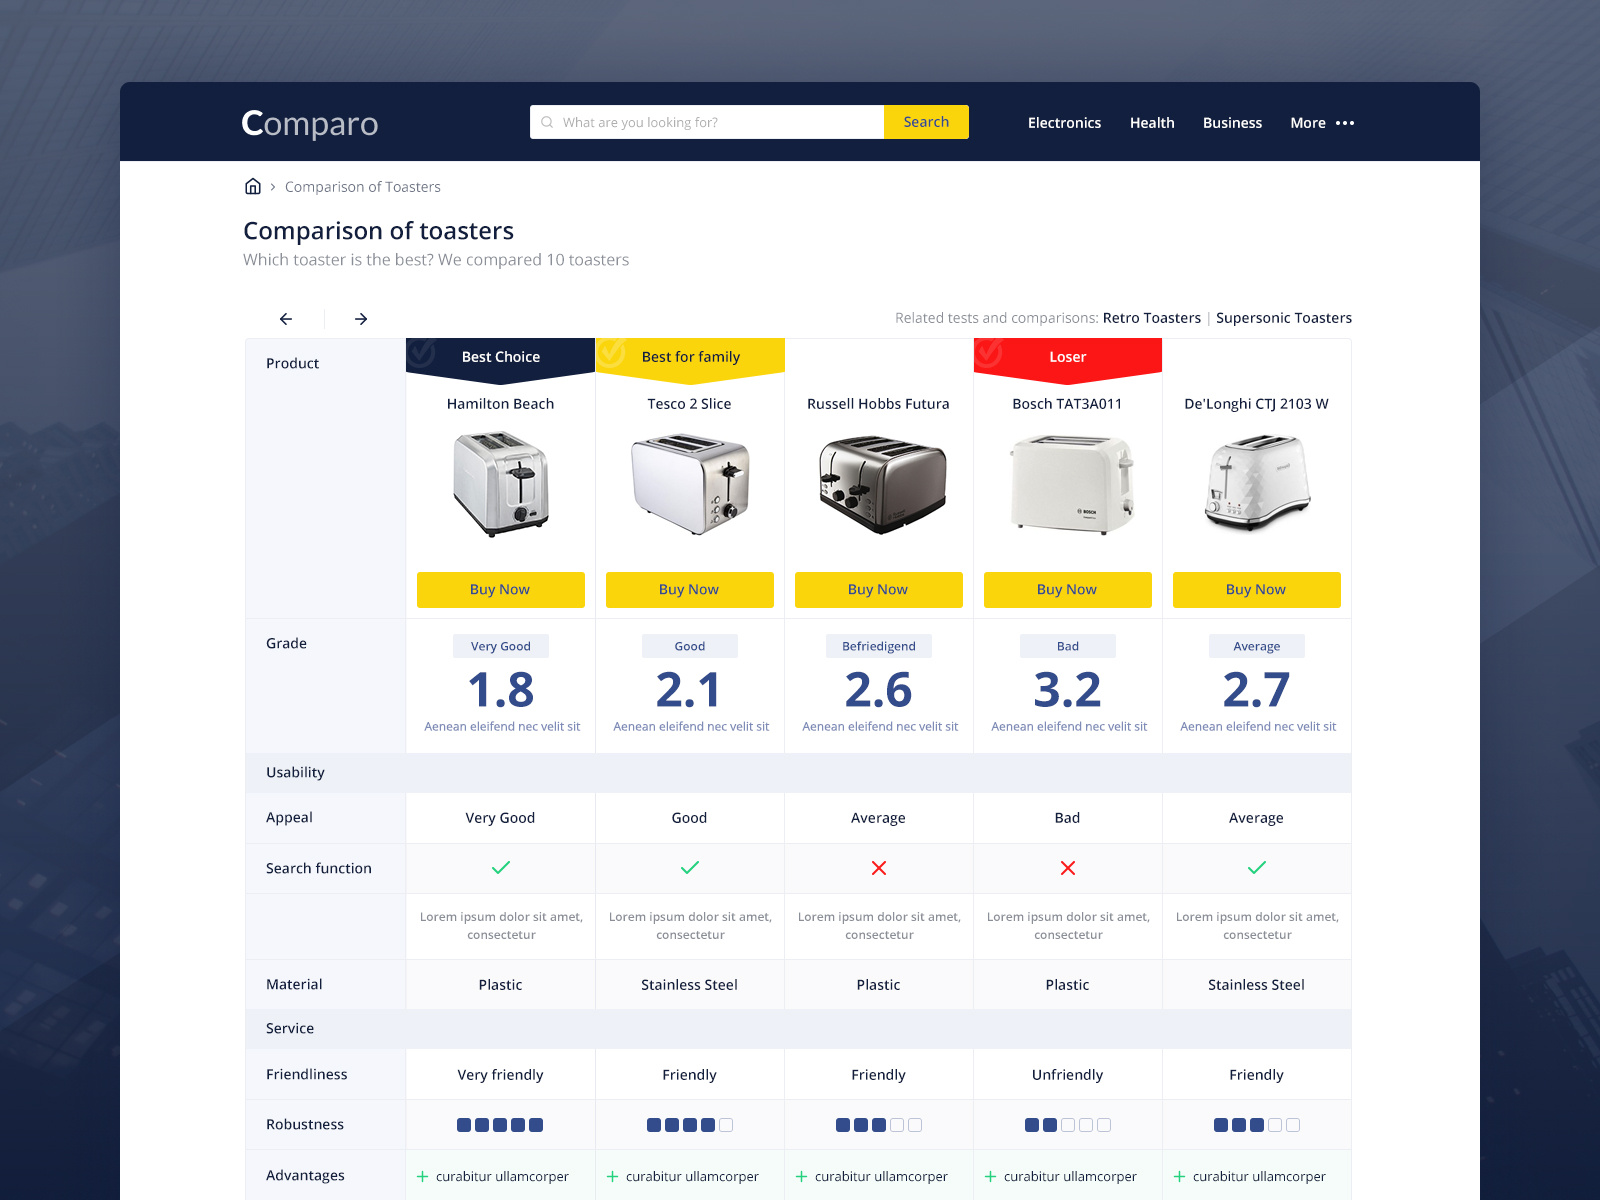Select the Health menu item
This screenshot has width=1600, height=1200.
(1152, 122)
